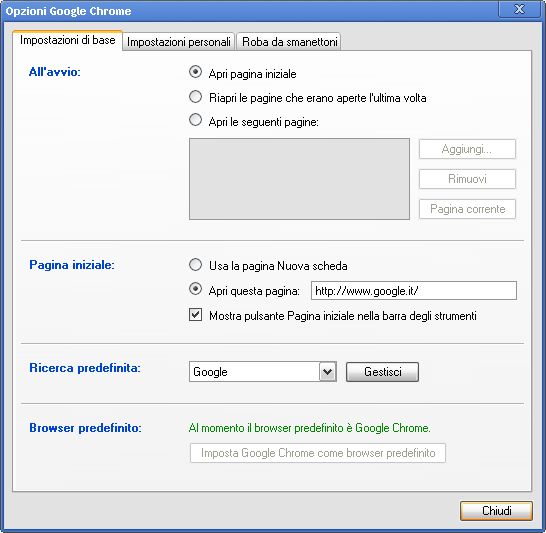Uncheck 'Mostra pulsante Pagina iniziale' checkbox

point(195,315)
